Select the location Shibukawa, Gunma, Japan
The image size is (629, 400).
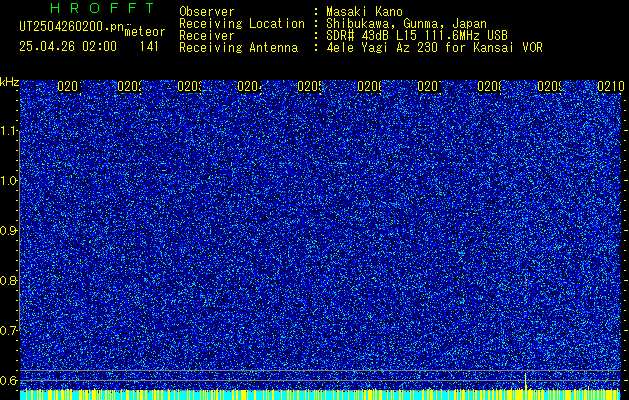click(x=406, y=24)
